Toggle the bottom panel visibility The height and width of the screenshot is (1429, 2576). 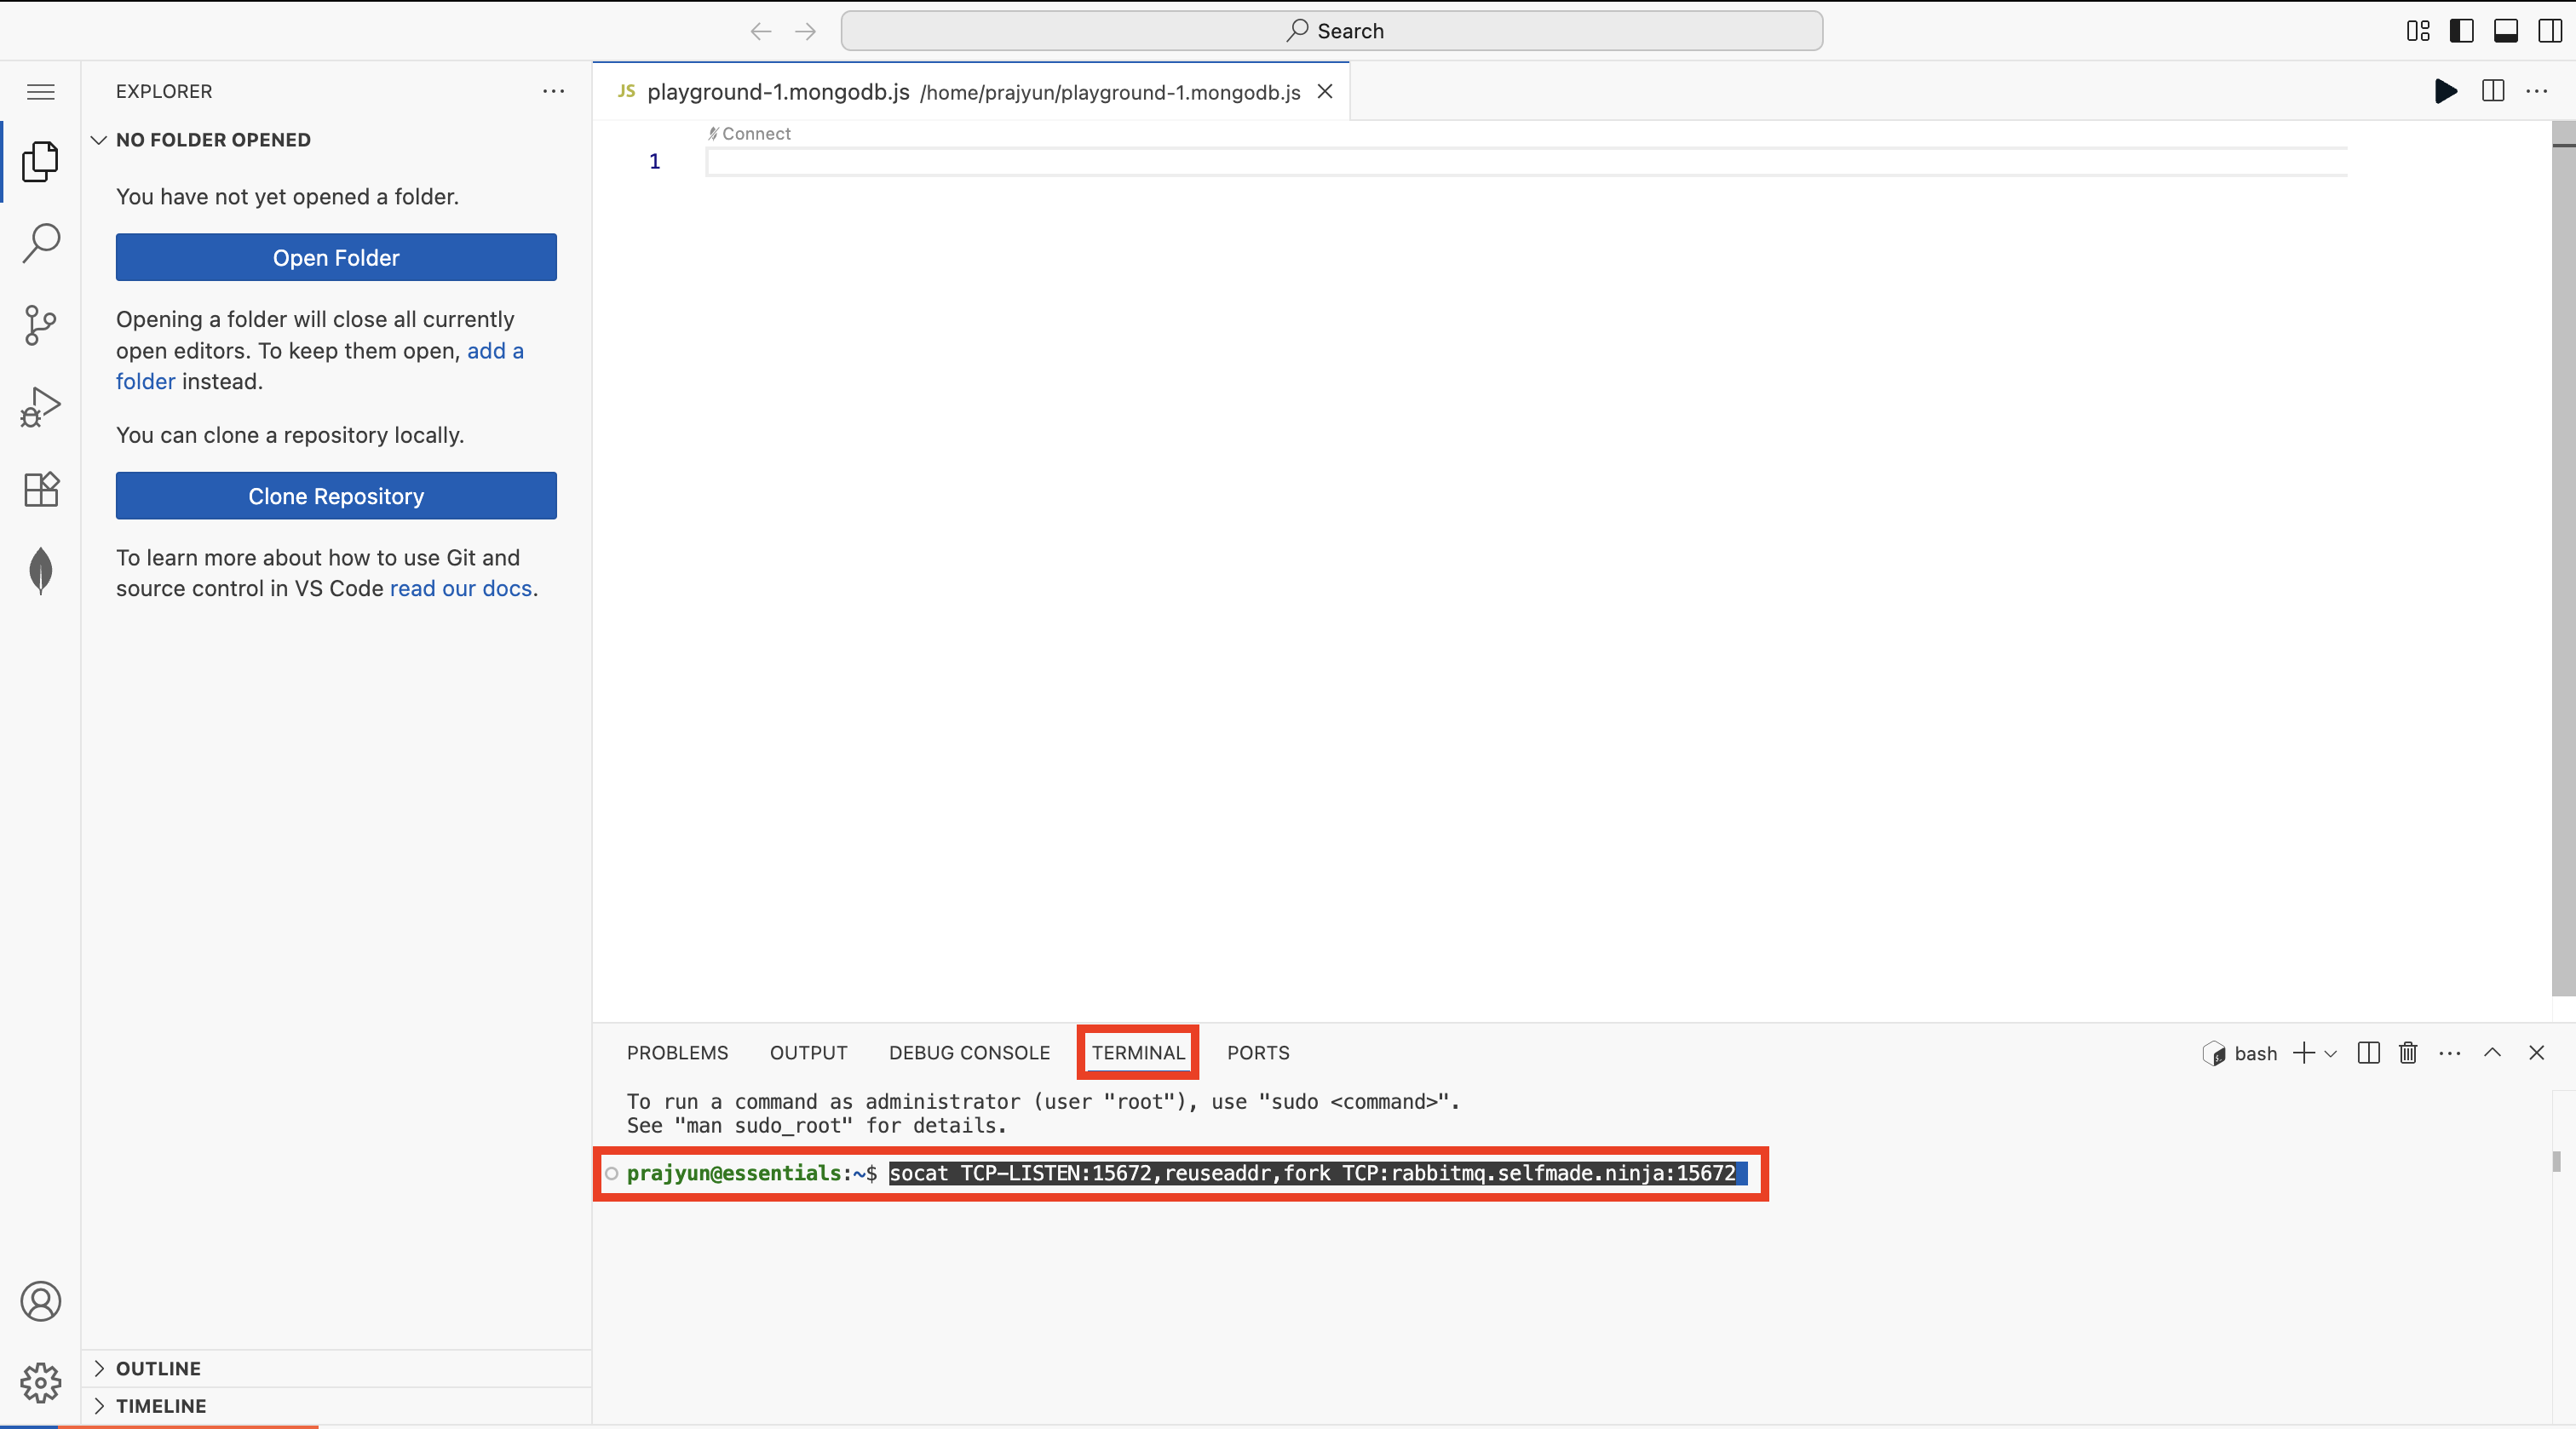coord(2505,31)
